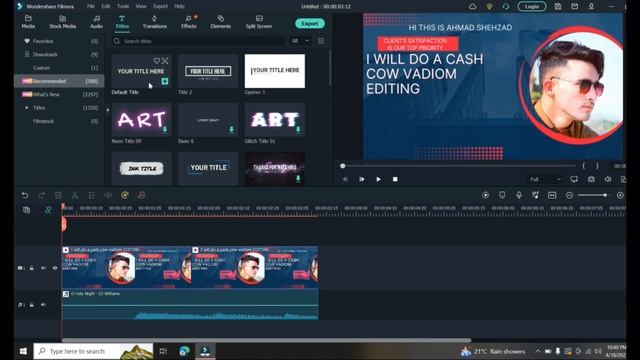Lock the video track 1
The width and height of the screenshot is (640, 360).
click(31, 268)
